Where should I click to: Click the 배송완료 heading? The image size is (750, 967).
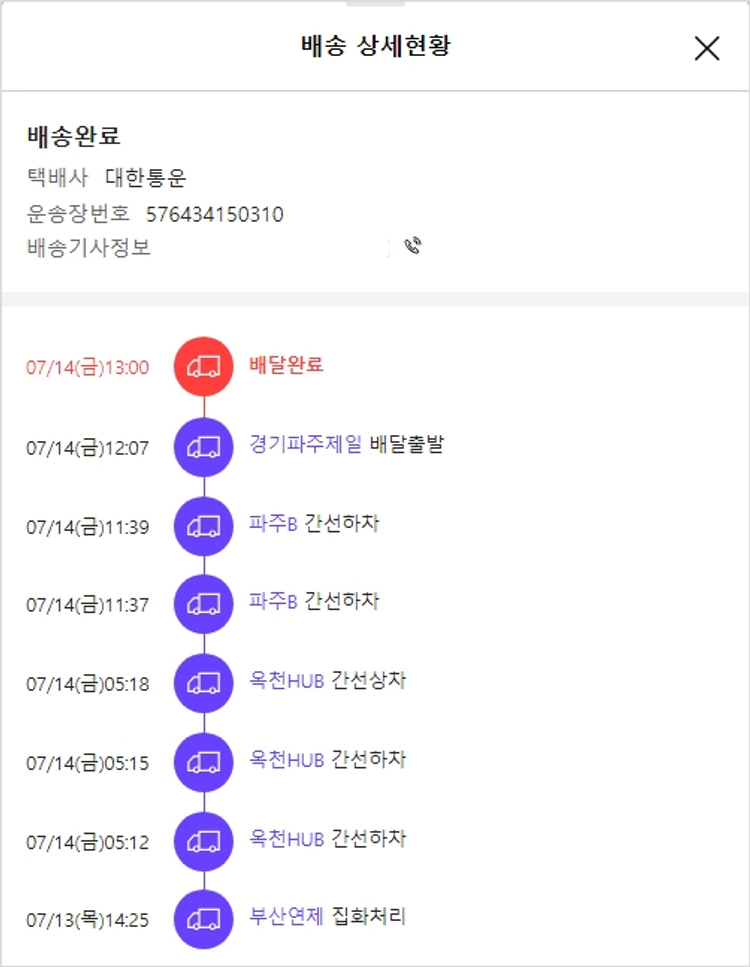pos(74,137)
